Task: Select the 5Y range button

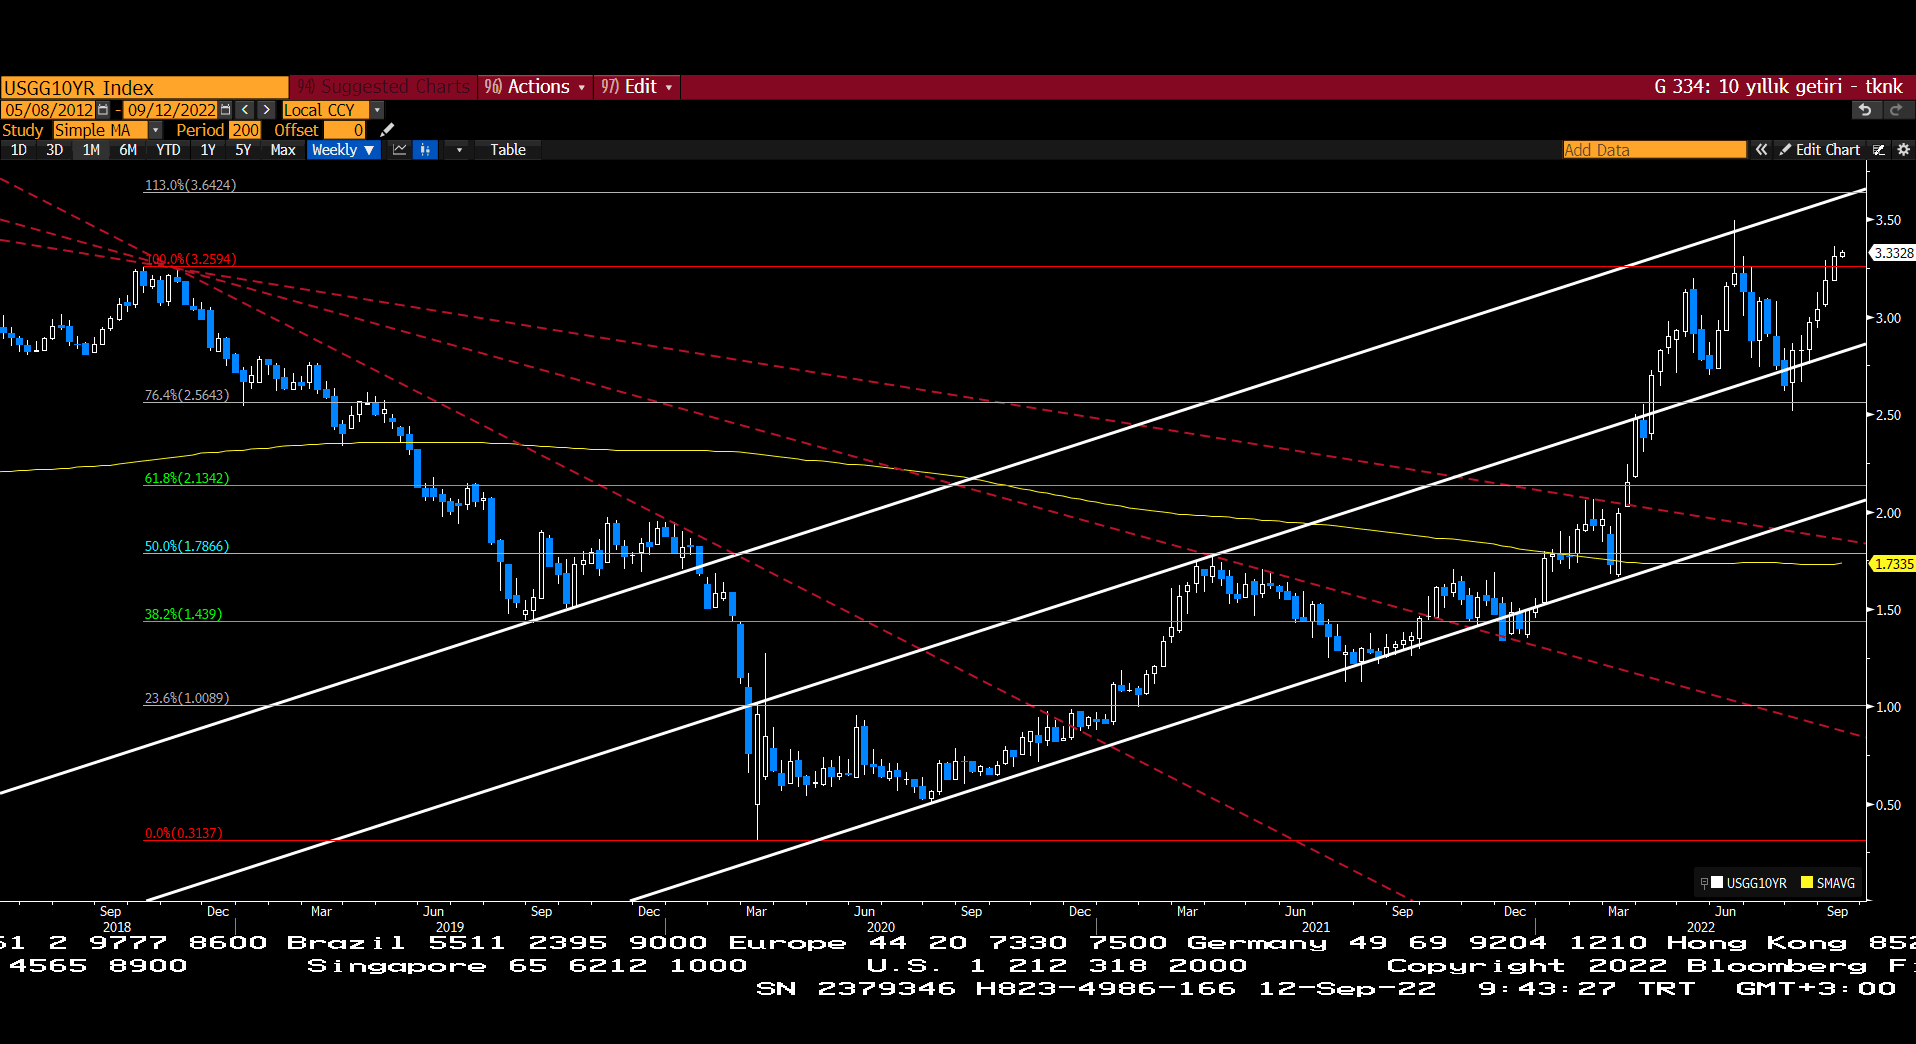Action: 243,150
